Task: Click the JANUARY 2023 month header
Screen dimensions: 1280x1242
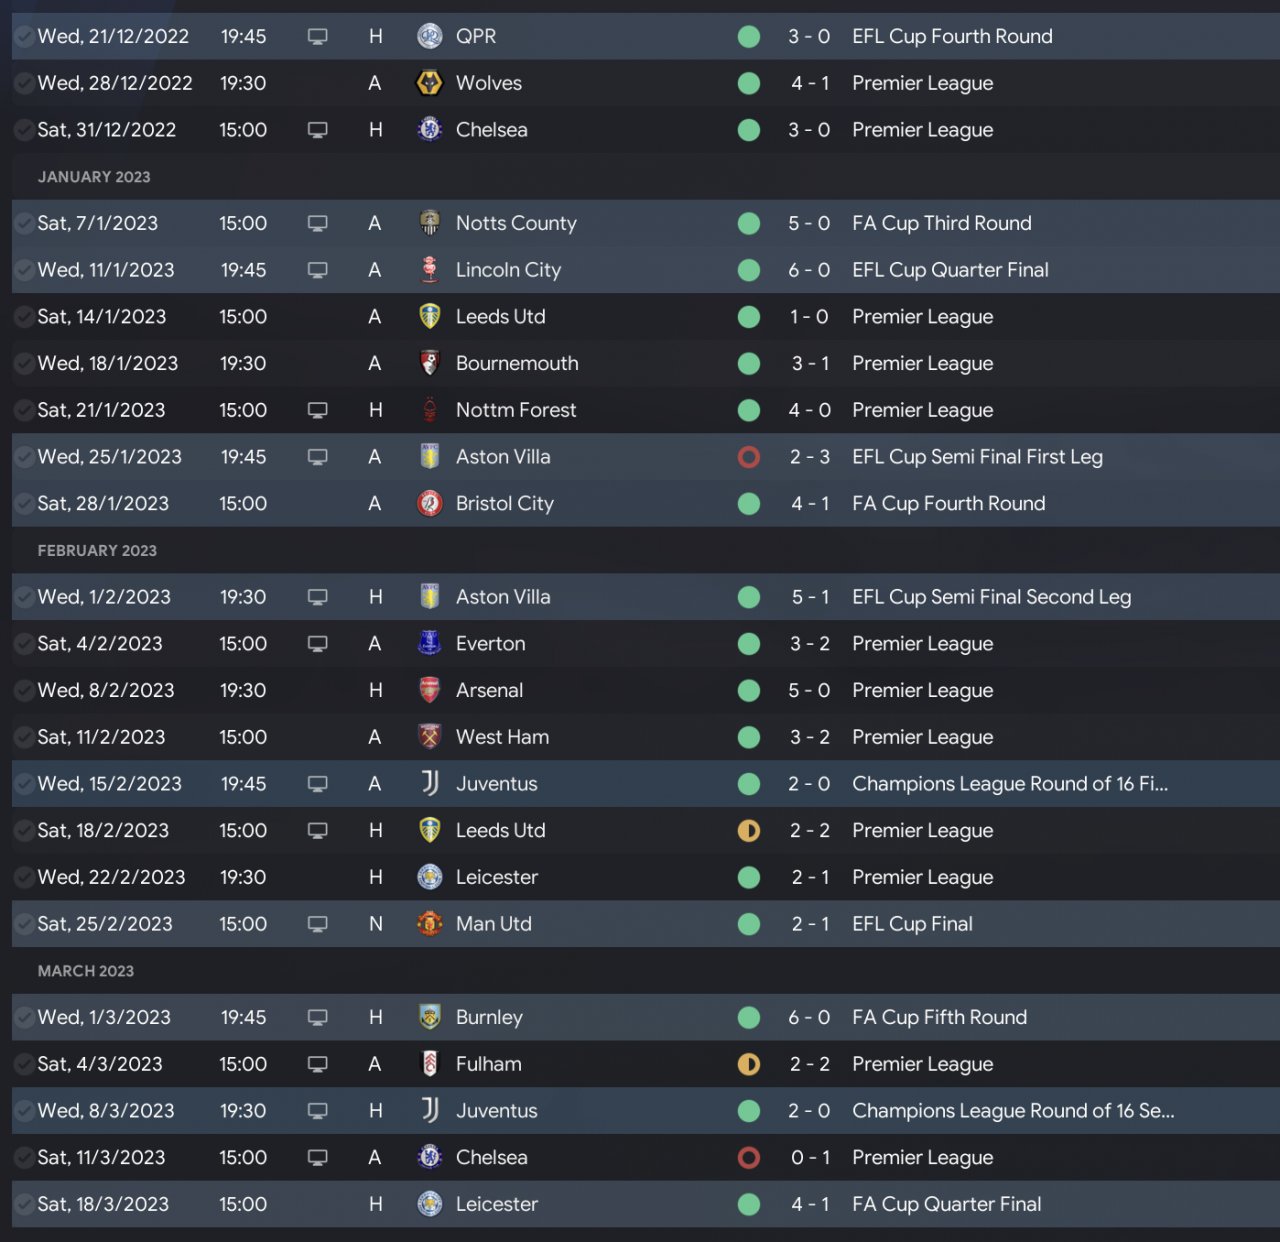Action: point(94,177)
